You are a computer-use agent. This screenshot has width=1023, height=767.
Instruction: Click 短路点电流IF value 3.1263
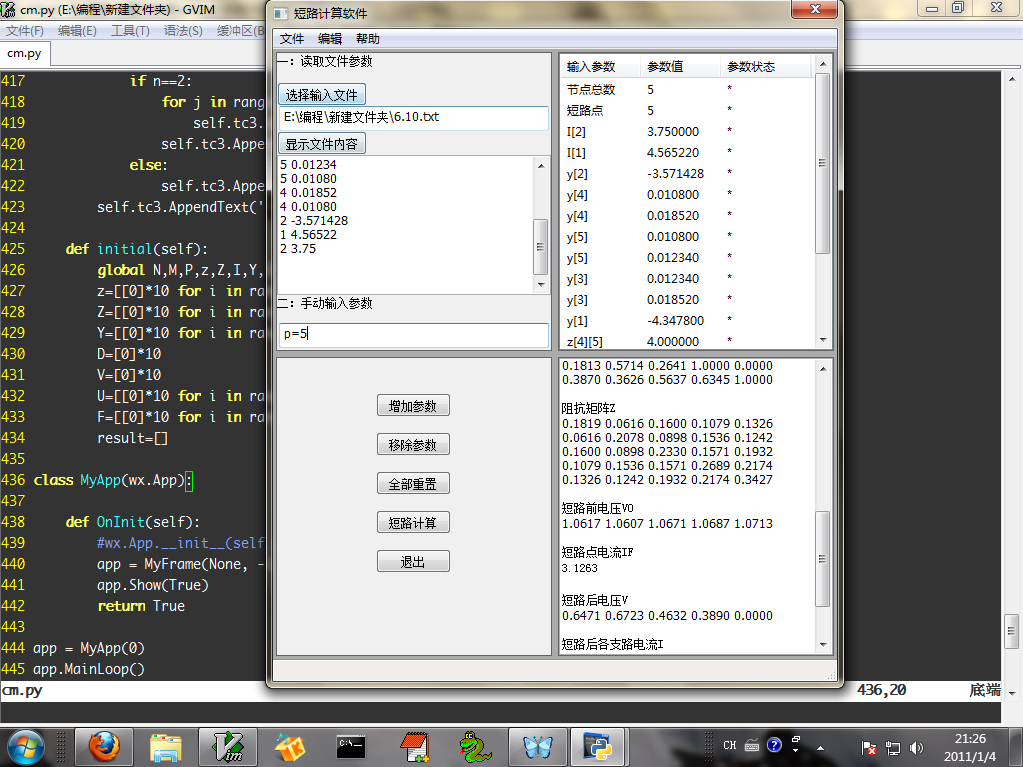pyautogui.click(x=579, y=568)
